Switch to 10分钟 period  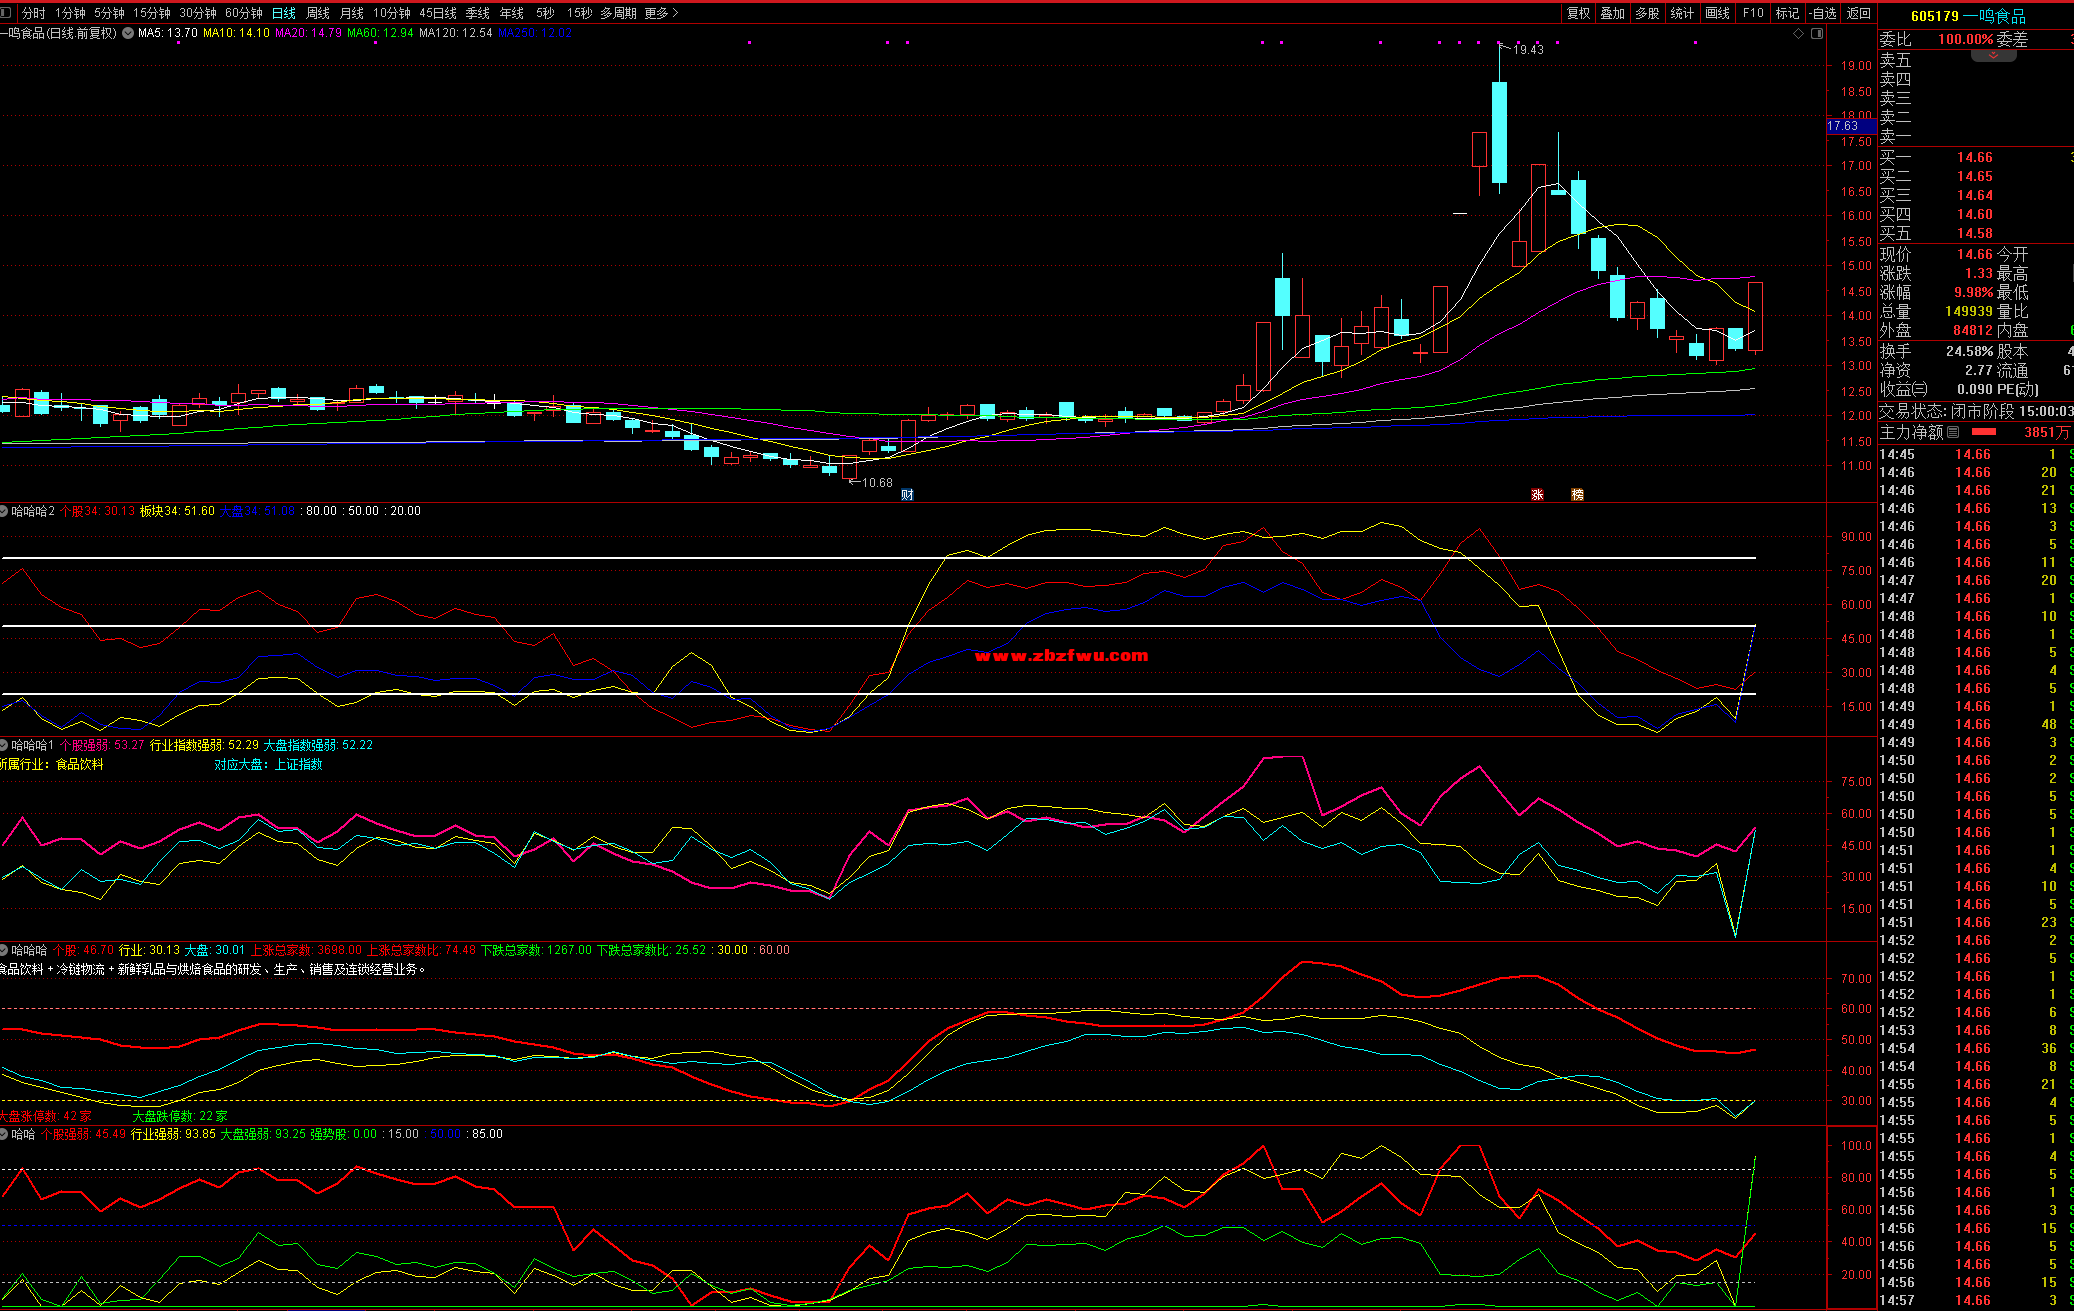(x=392, y=13)
